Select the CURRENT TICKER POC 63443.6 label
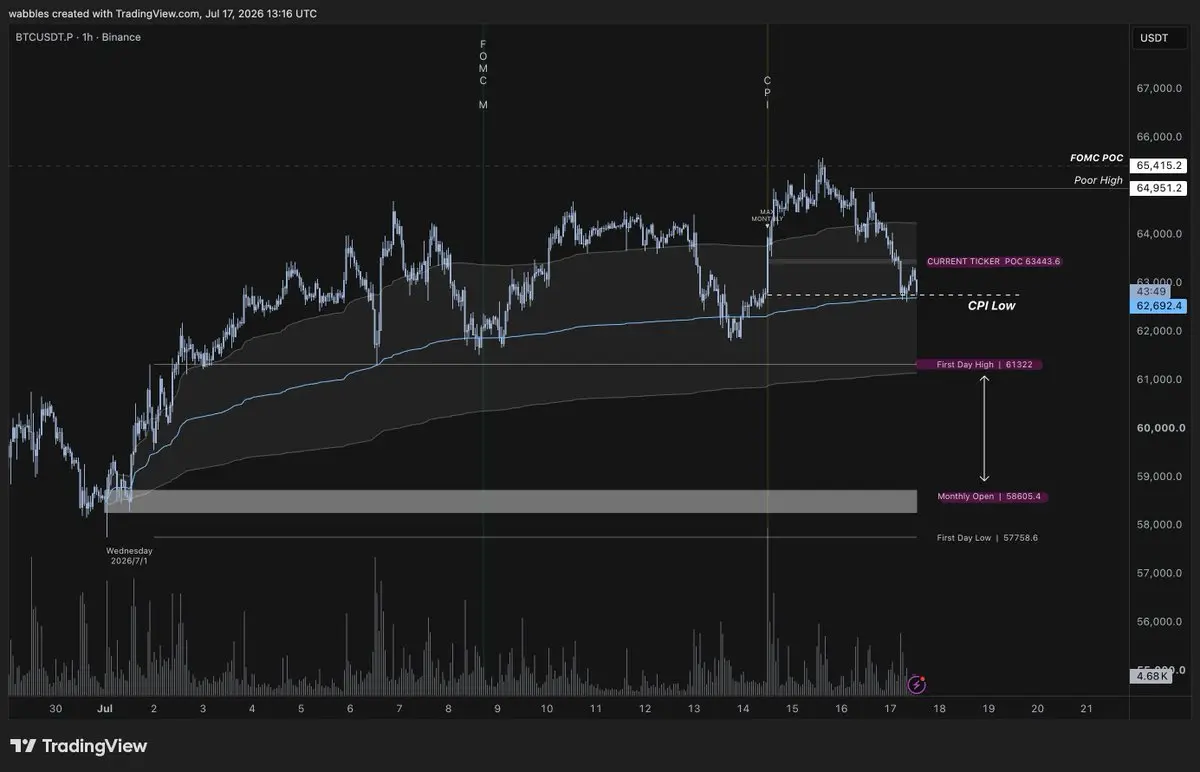Screen dimensions: 1200x772 993,261
